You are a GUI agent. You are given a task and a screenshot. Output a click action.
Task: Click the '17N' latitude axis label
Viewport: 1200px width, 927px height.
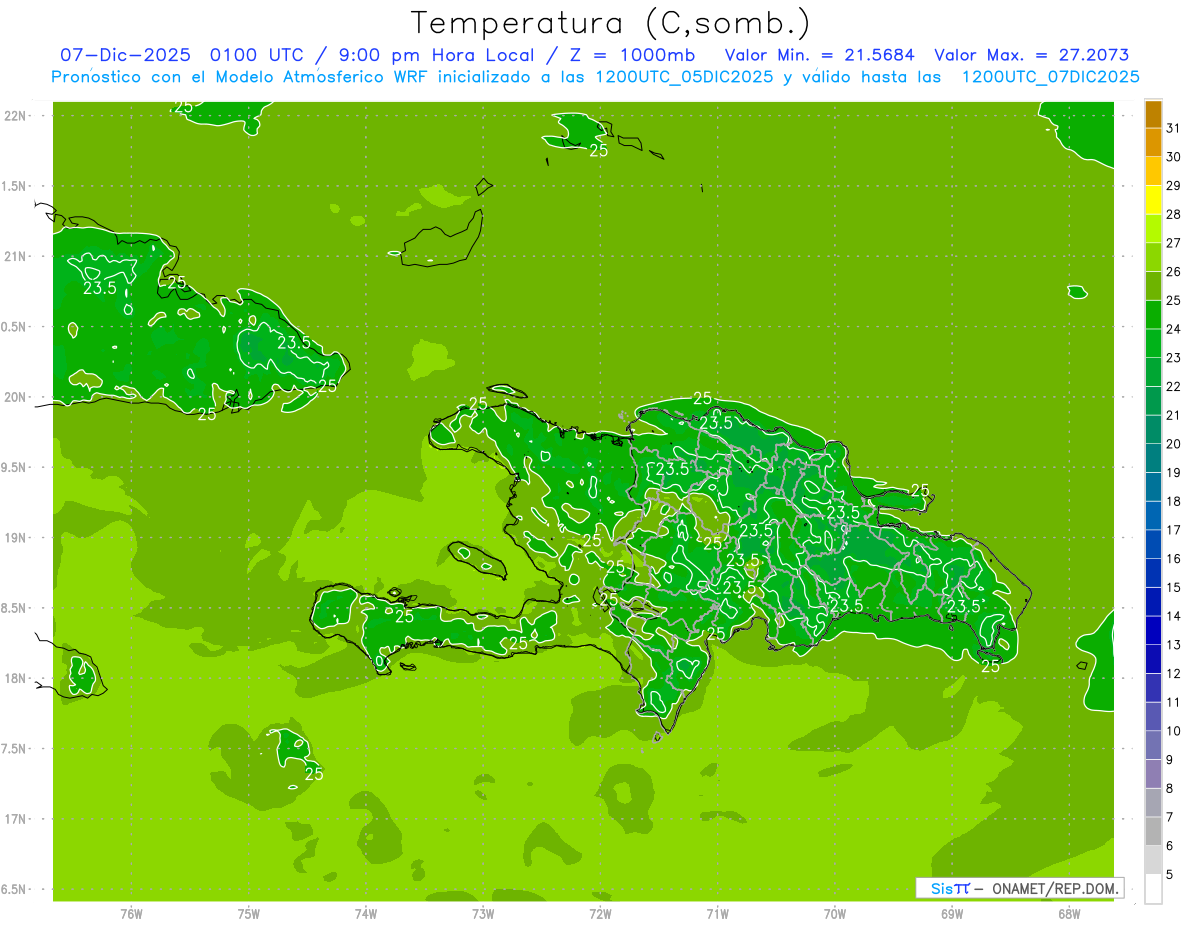[15, 819]
